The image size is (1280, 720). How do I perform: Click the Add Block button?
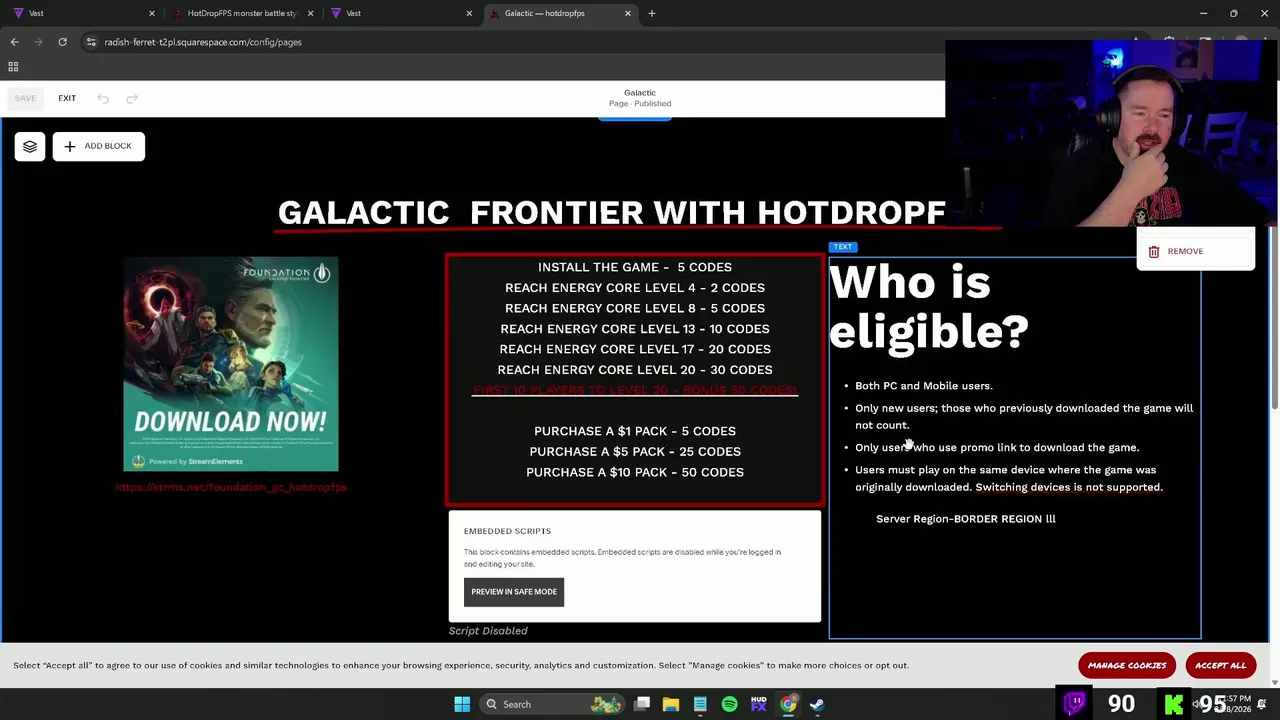99,146
